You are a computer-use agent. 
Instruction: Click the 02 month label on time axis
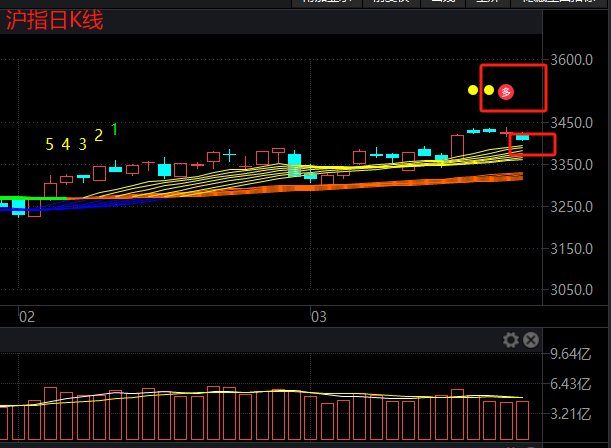coord(27,316)
